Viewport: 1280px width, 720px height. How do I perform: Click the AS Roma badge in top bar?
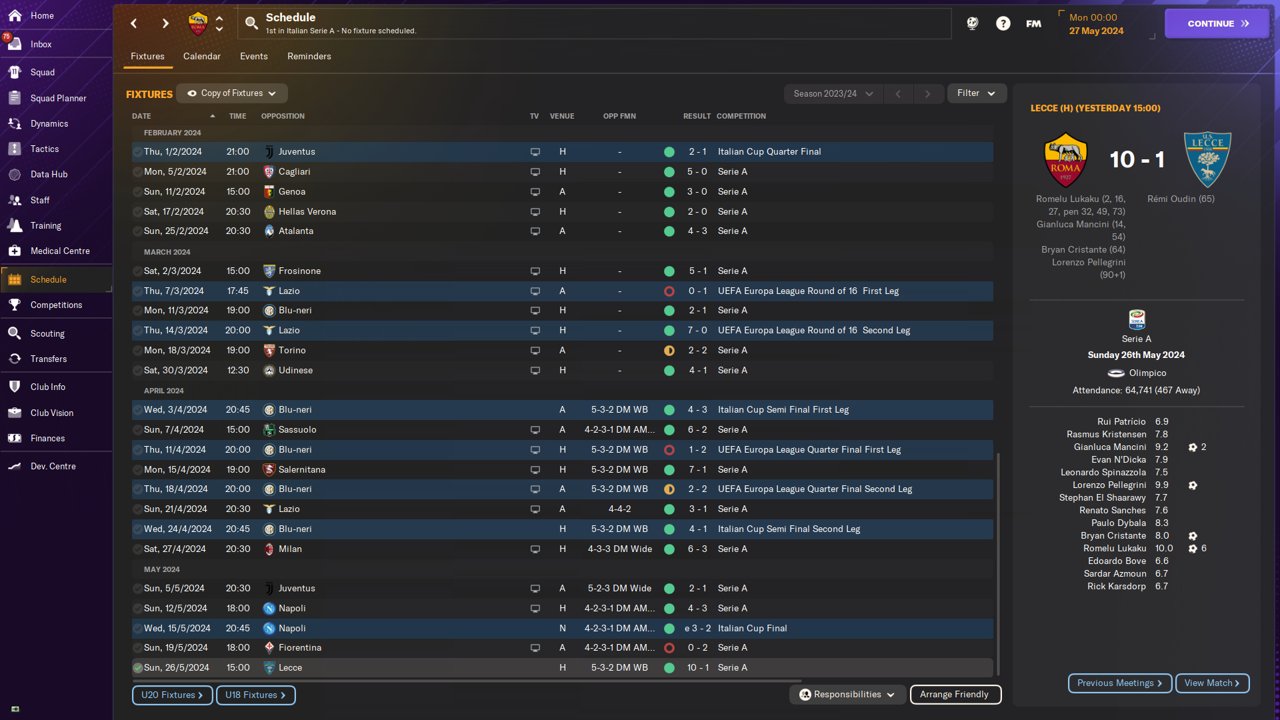(x=198, y=23)
